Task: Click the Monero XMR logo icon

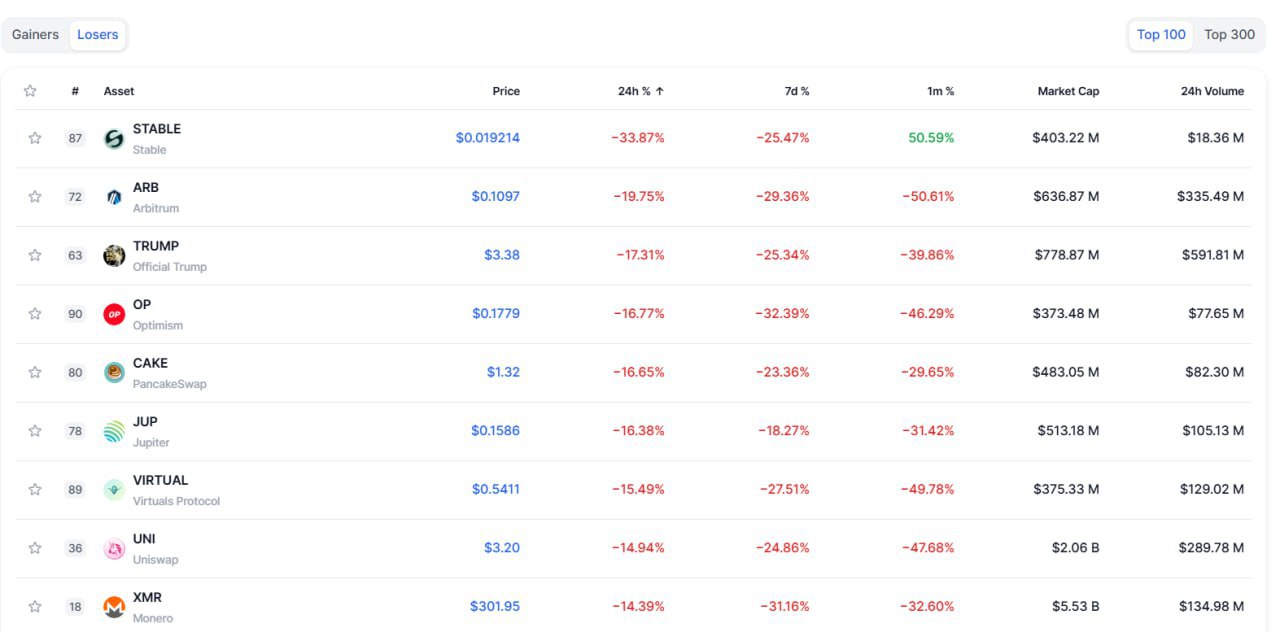Action: pyautogui.click(x=114, y=607)
